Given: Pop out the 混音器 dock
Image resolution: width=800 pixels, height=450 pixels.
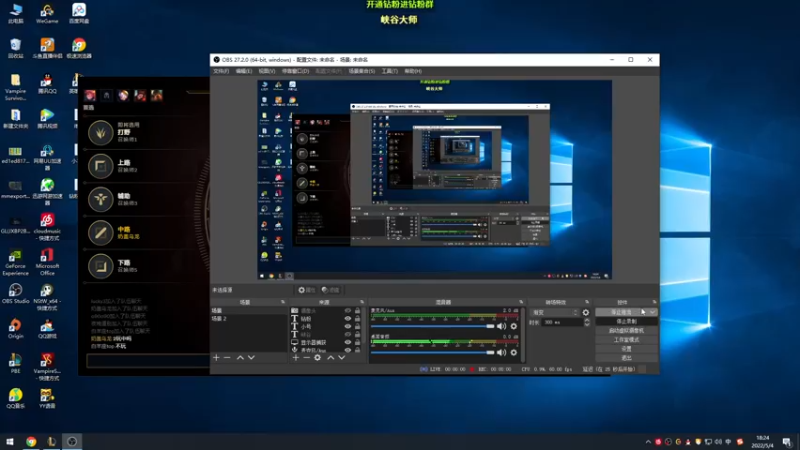Looking at the screenshot, I should tap(521, 302).
